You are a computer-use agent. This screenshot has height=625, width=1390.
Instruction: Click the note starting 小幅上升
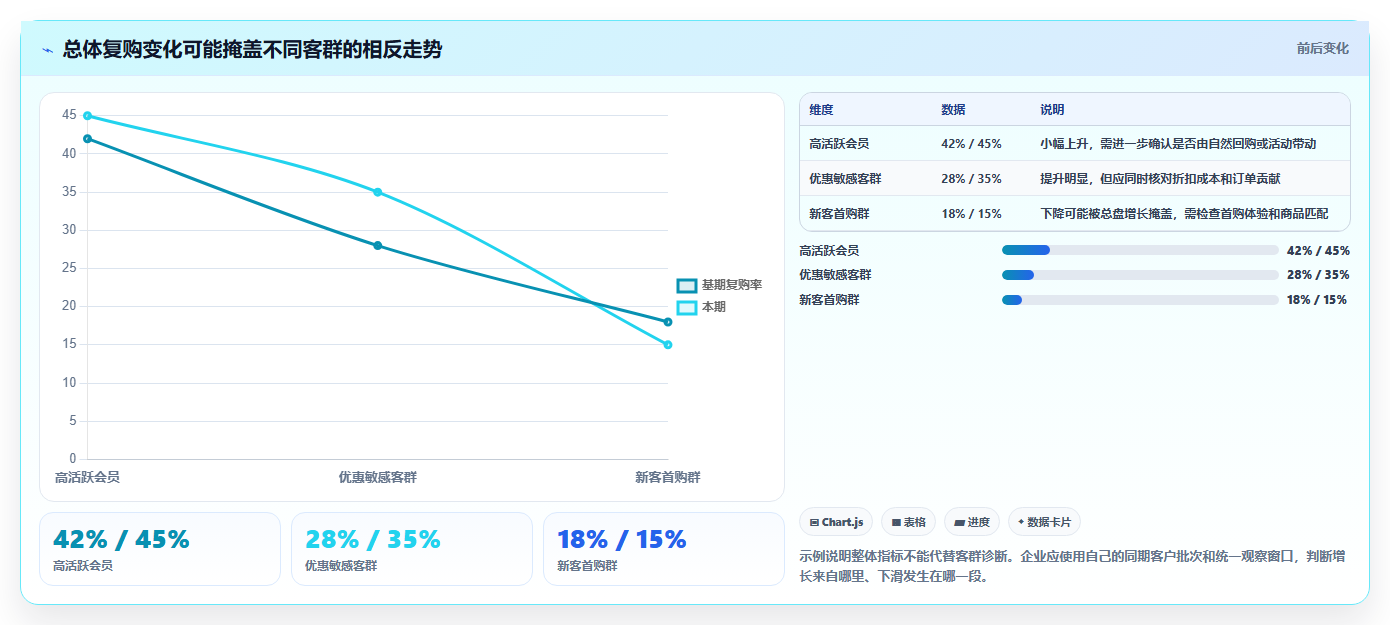tap(1178, 144)
